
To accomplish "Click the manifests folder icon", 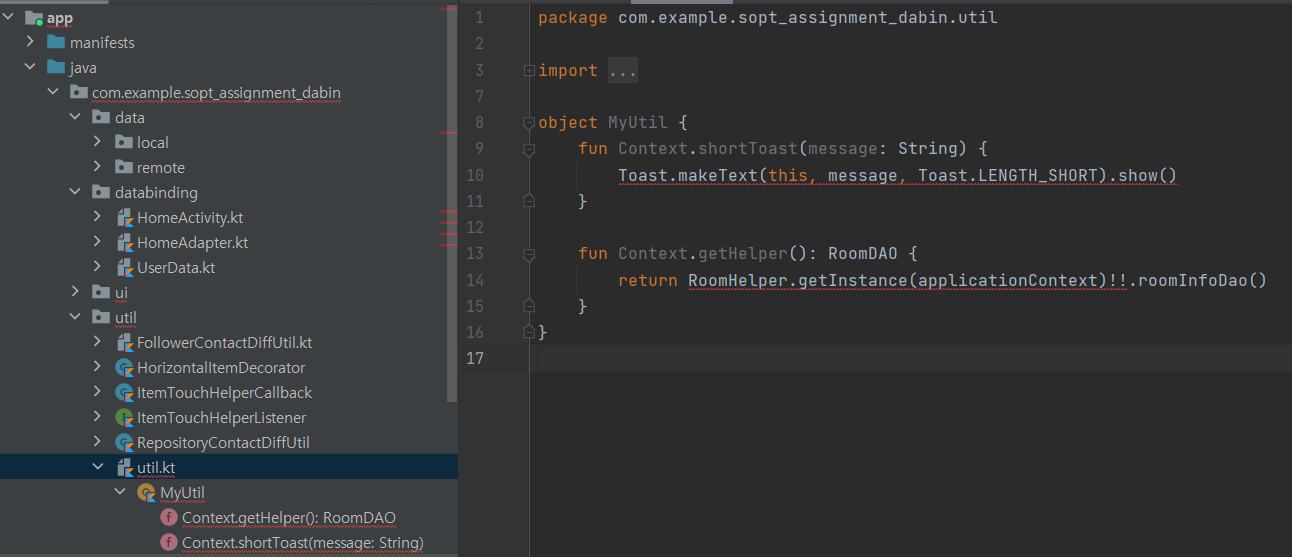I will pyautogui.click(x=55, y=42).
